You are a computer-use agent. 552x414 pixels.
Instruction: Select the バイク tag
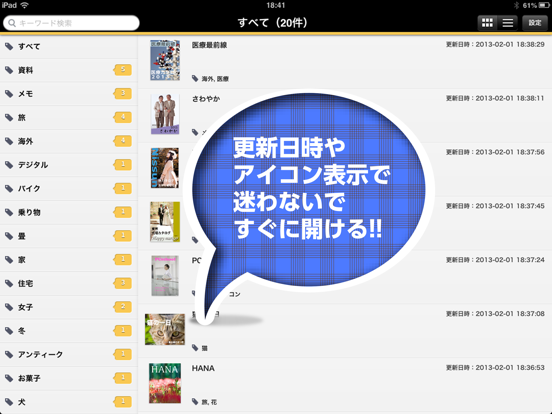coord(69,188)
